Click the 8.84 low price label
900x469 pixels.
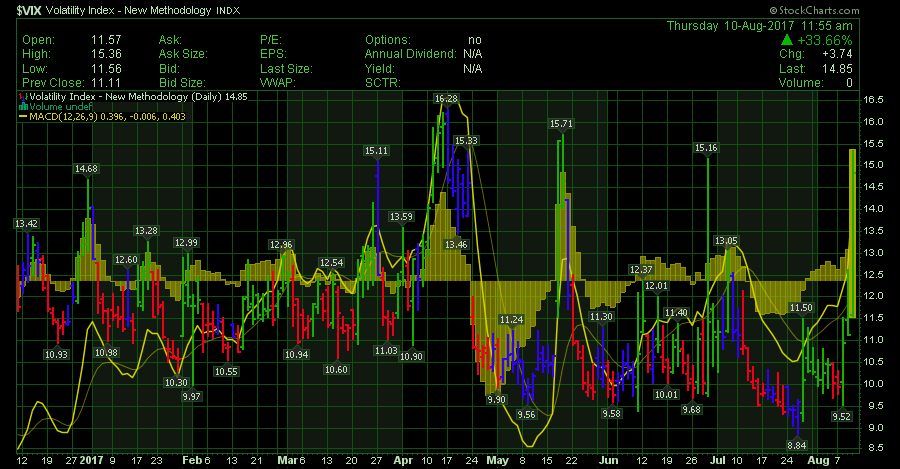click(797, 444)
